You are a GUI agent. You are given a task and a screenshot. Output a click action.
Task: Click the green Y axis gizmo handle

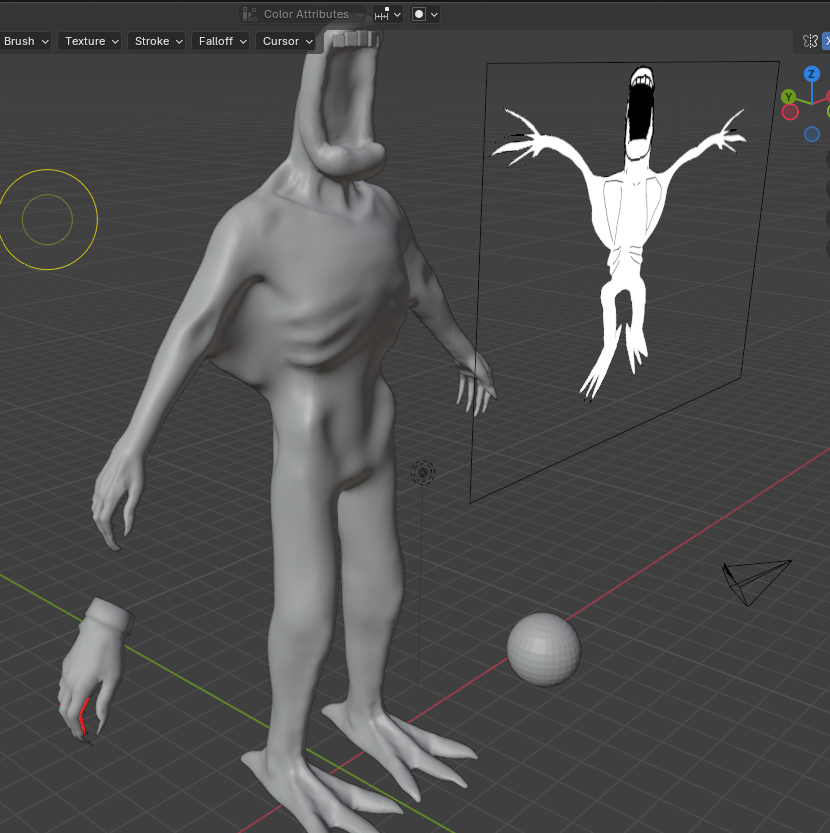(x=788, y=96)
